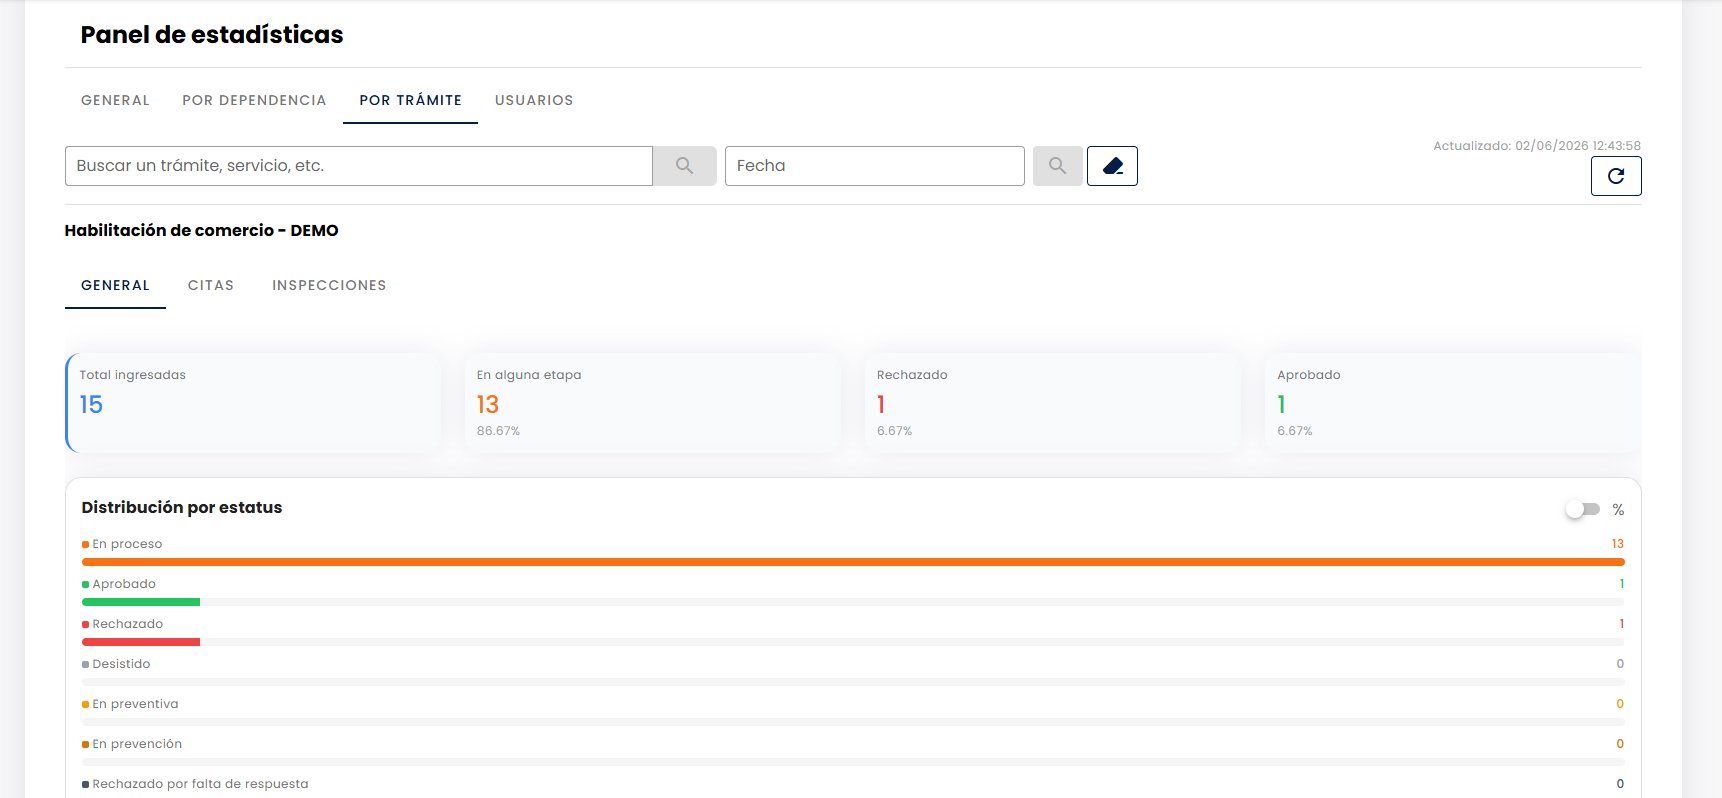
Task: Click the orange En proceso progress bar
Action: coord(853,562)
